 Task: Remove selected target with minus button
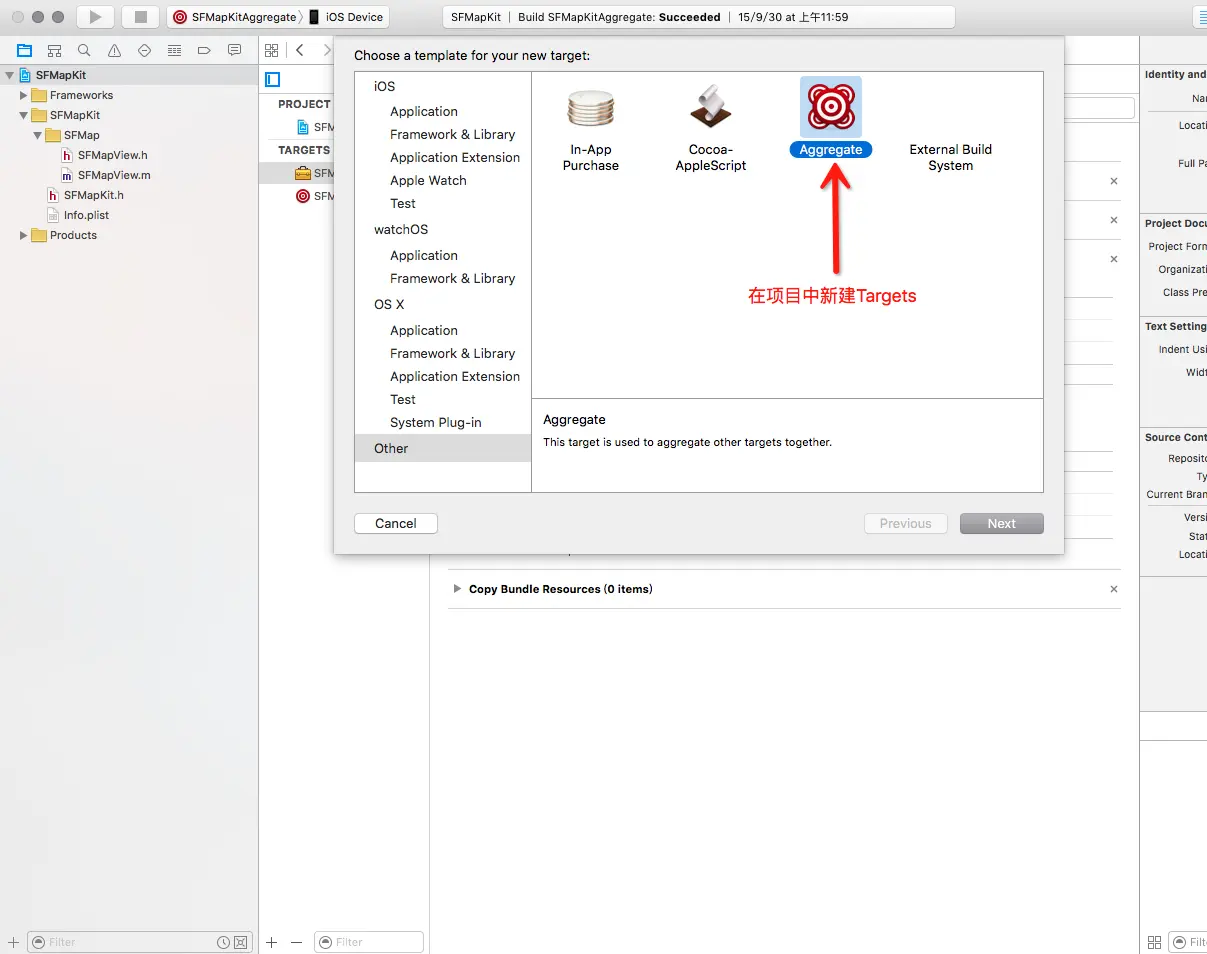[x=296, y=942]
